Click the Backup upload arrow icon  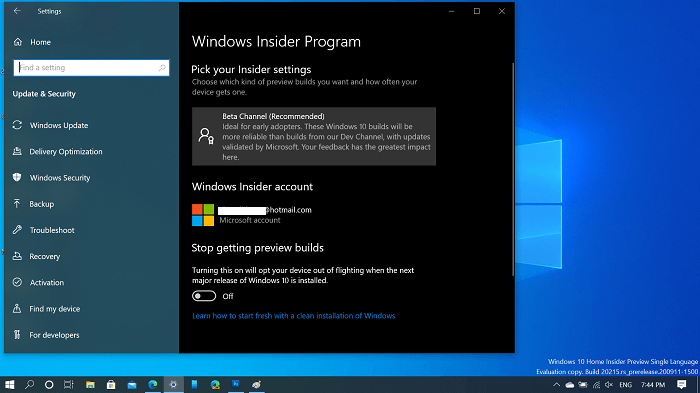17,204
